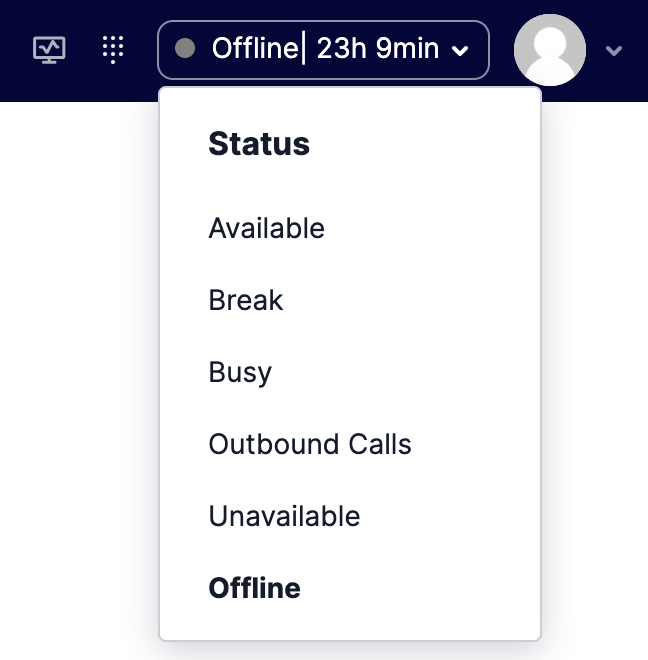
Task: Collapse the status menu via its chevron arrow
Action: 460,51
